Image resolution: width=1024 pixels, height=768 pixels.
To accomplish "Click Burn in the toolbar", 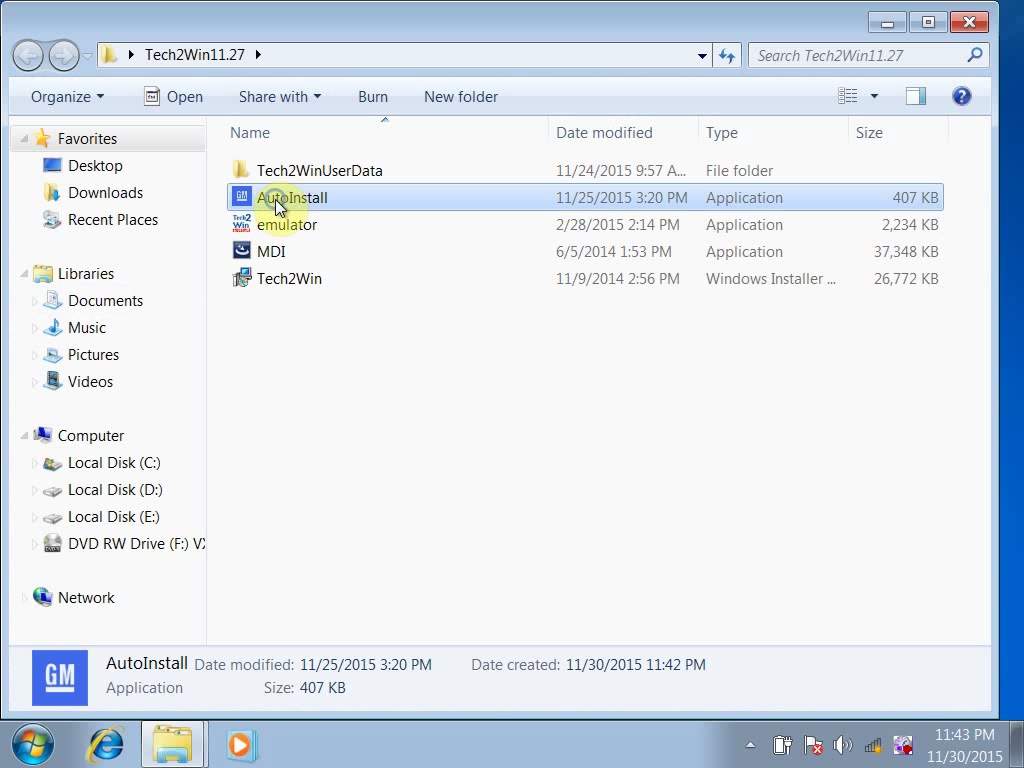I will point(373,97).
